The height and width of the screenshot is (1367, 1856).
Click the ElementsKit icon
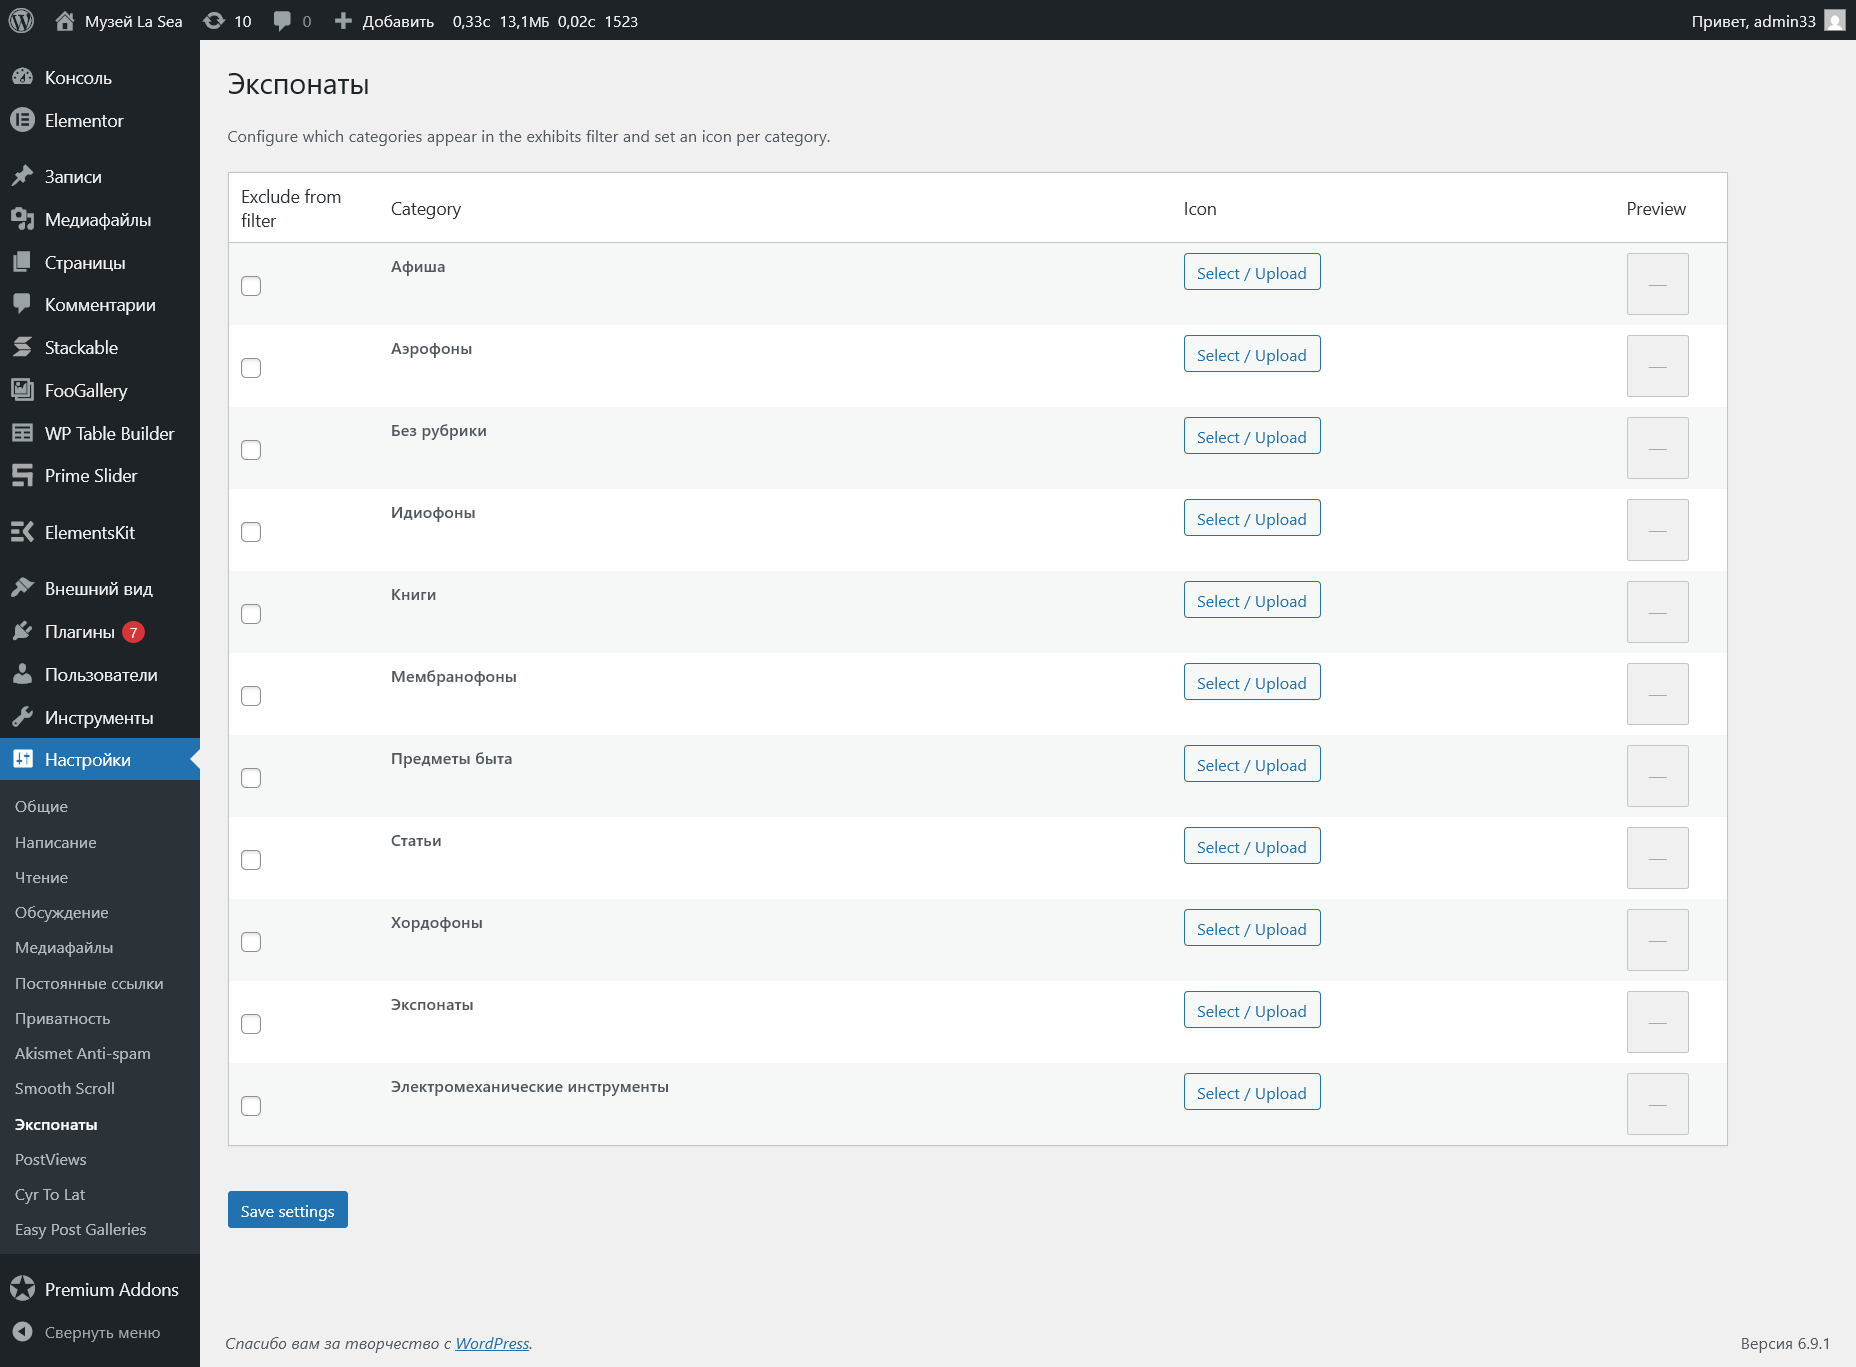pos(22,532)
